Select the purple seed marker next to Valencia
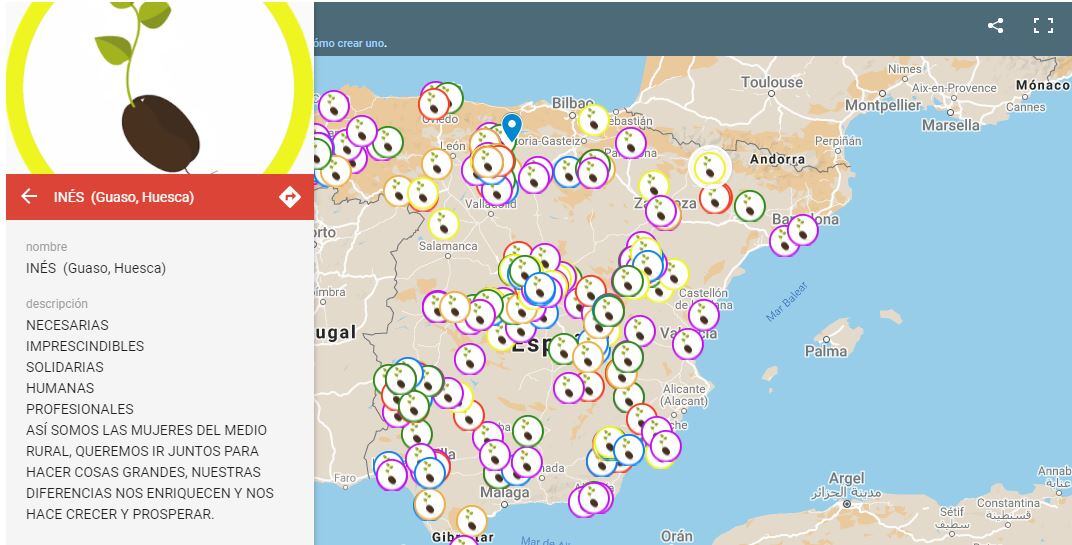This screenshot has width=1072, height=545. coord(687,343)
